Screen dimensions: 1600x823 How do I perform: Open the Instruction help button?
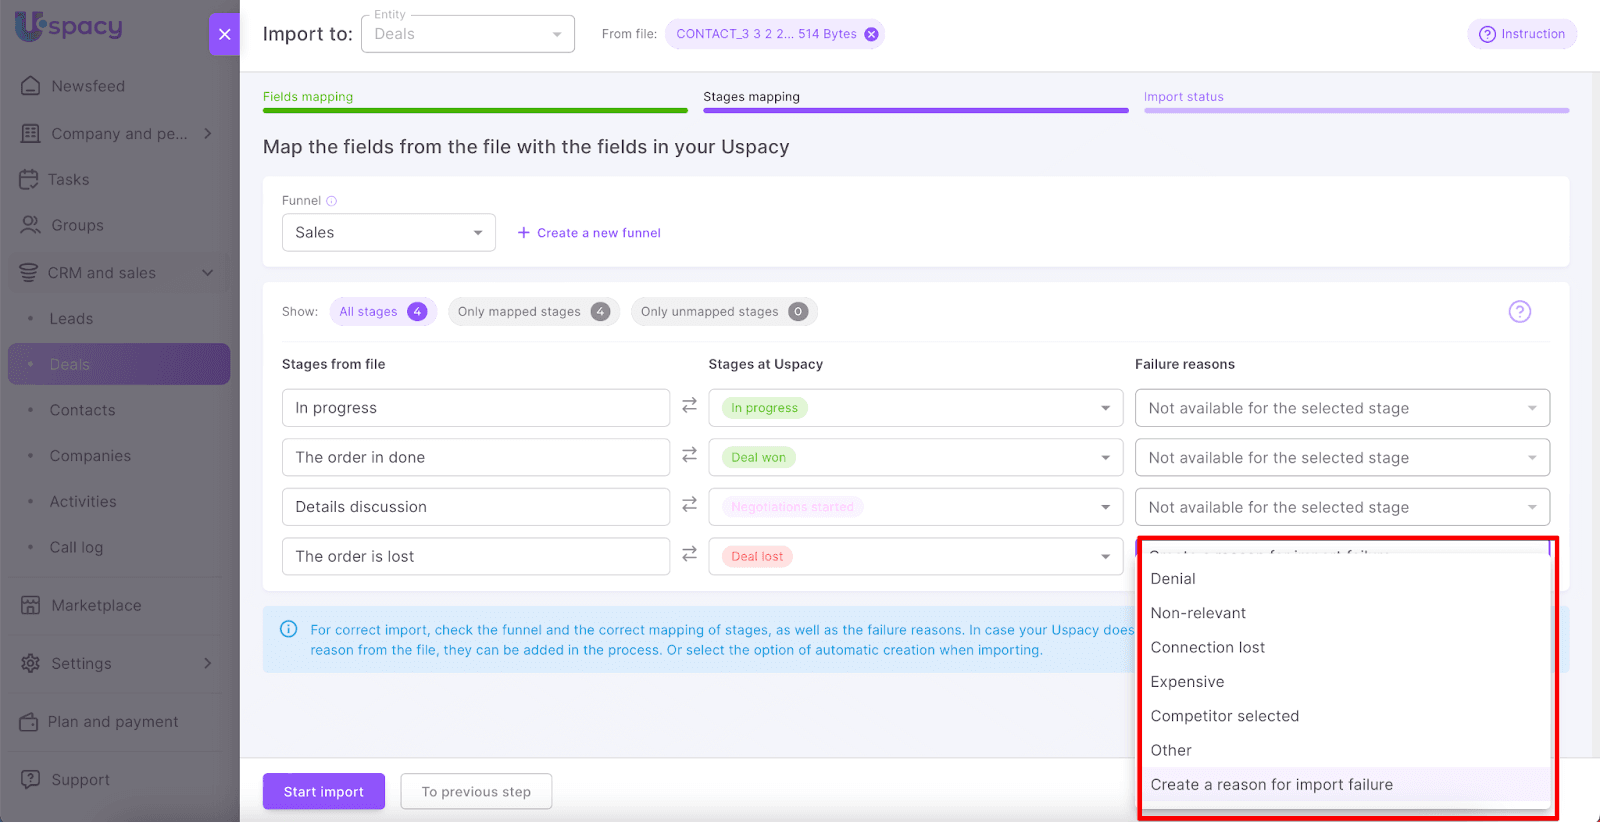[1521, 34]
